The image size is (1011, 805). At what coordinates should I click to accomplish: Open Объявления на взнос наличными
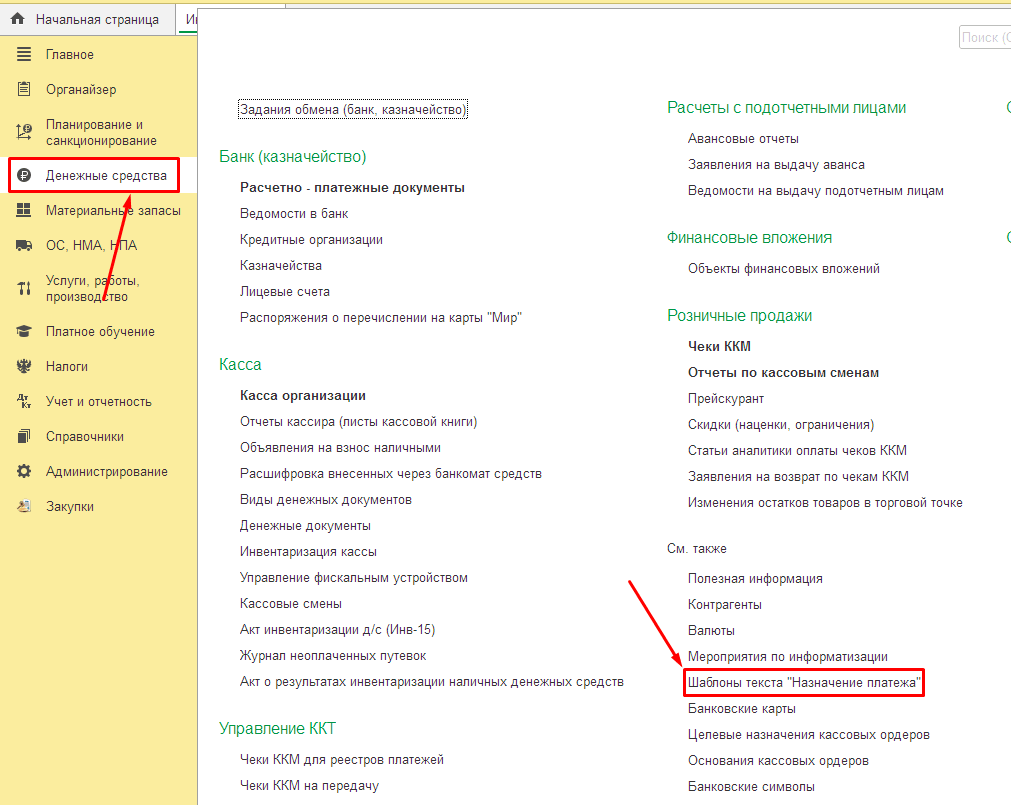(x=340, y=448)
